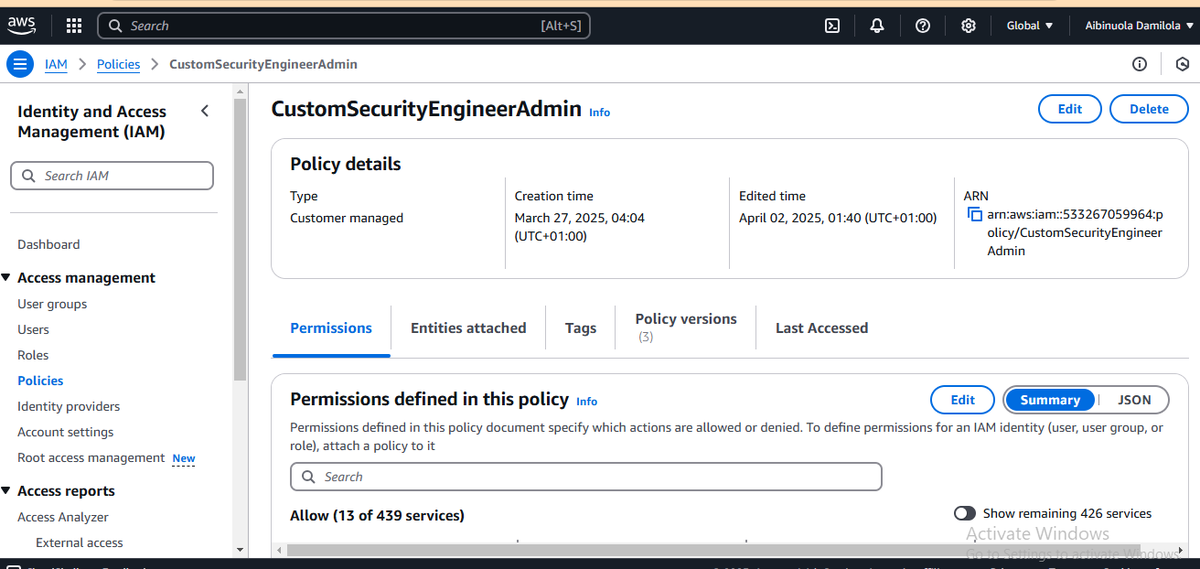
Task: Open the Last Accessed tab
Action: point(822,328)
